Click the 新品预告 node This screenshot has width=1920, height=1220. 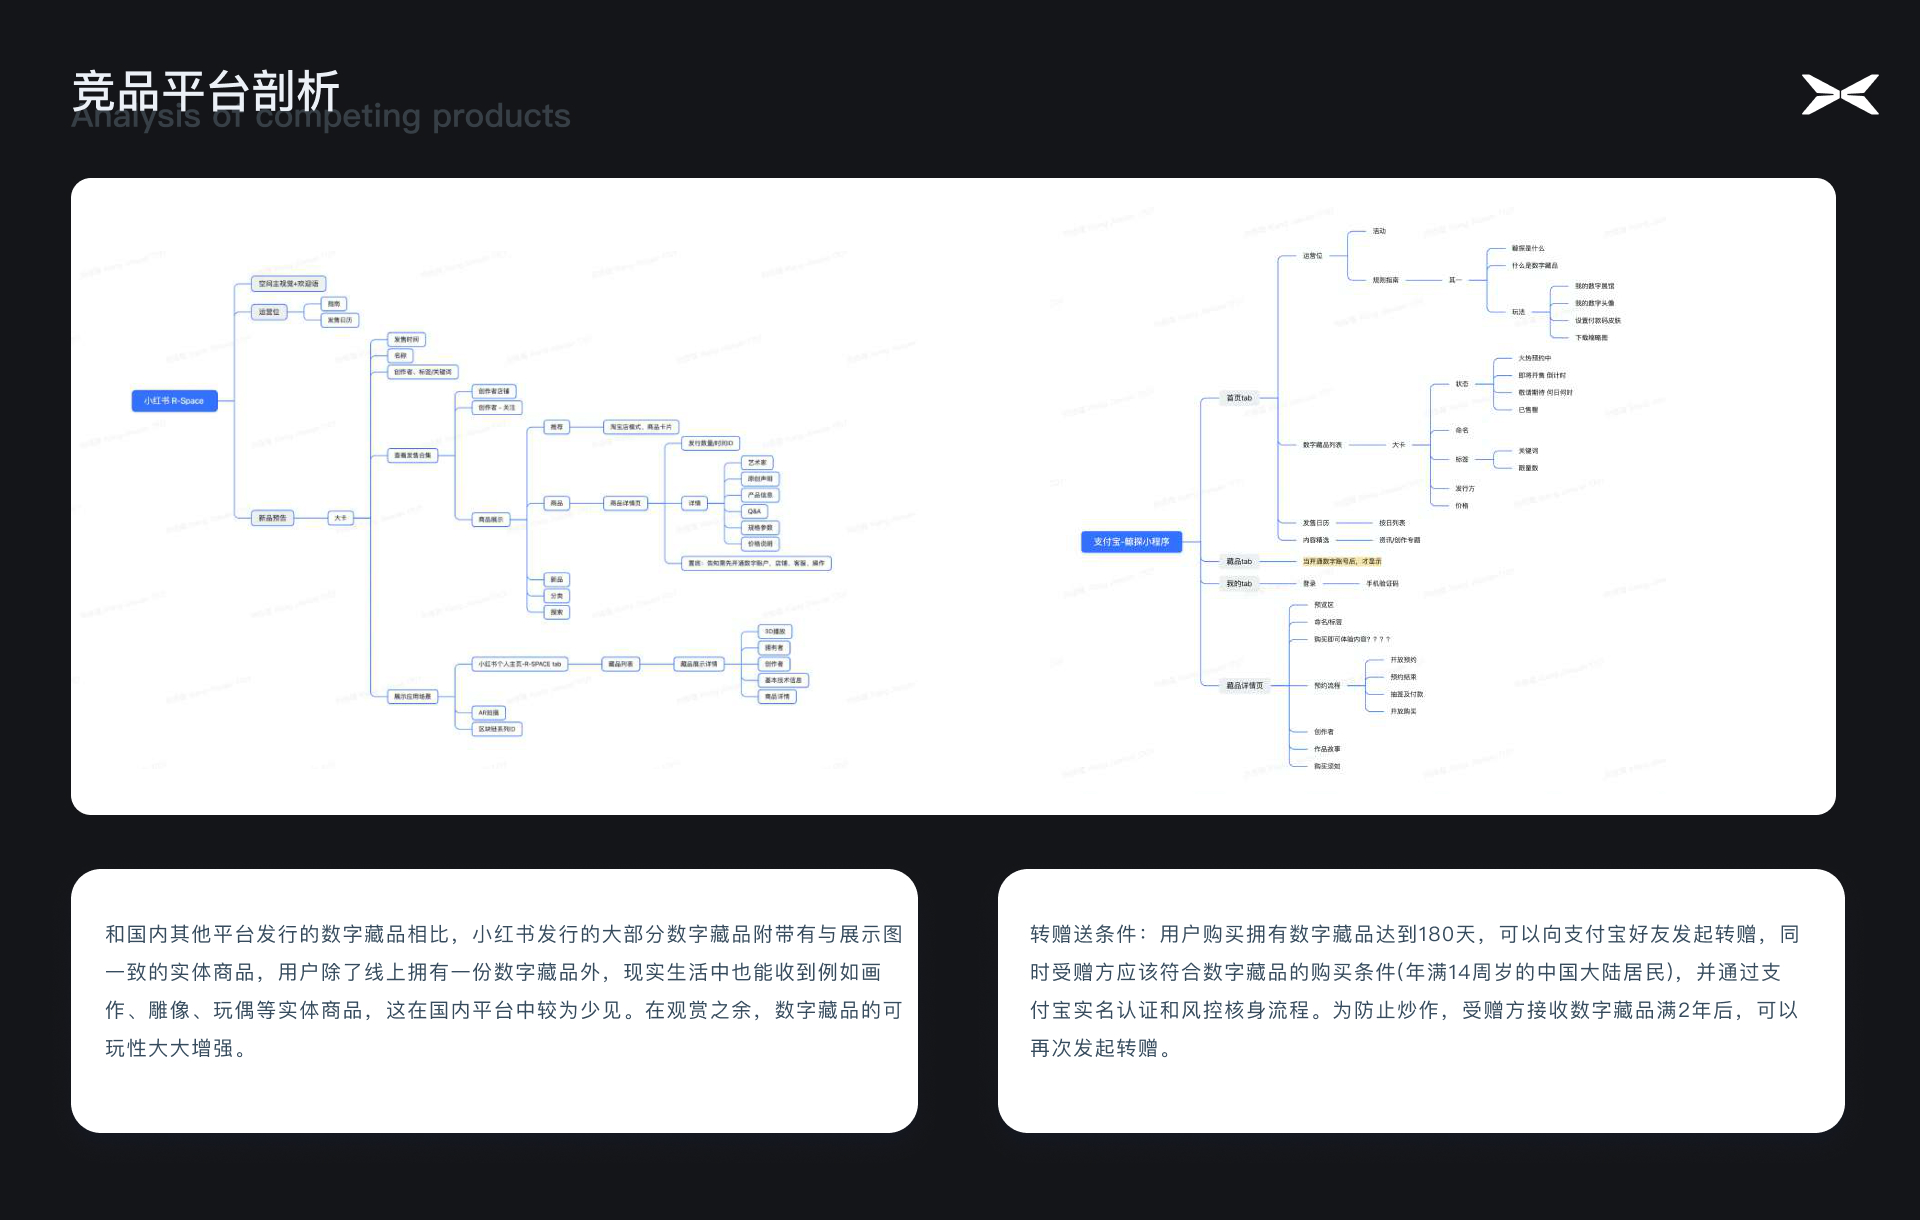272,518
